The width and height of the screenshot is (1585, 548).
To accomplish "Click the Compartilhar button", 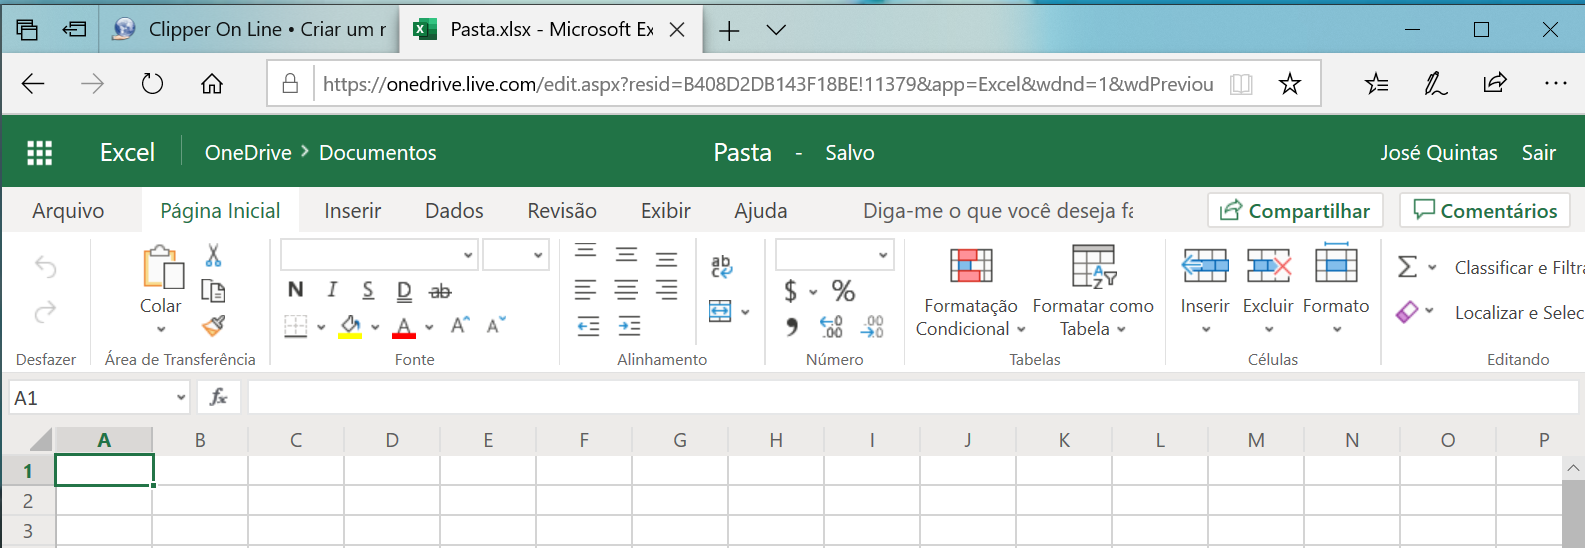I will tap(1295, 210).
